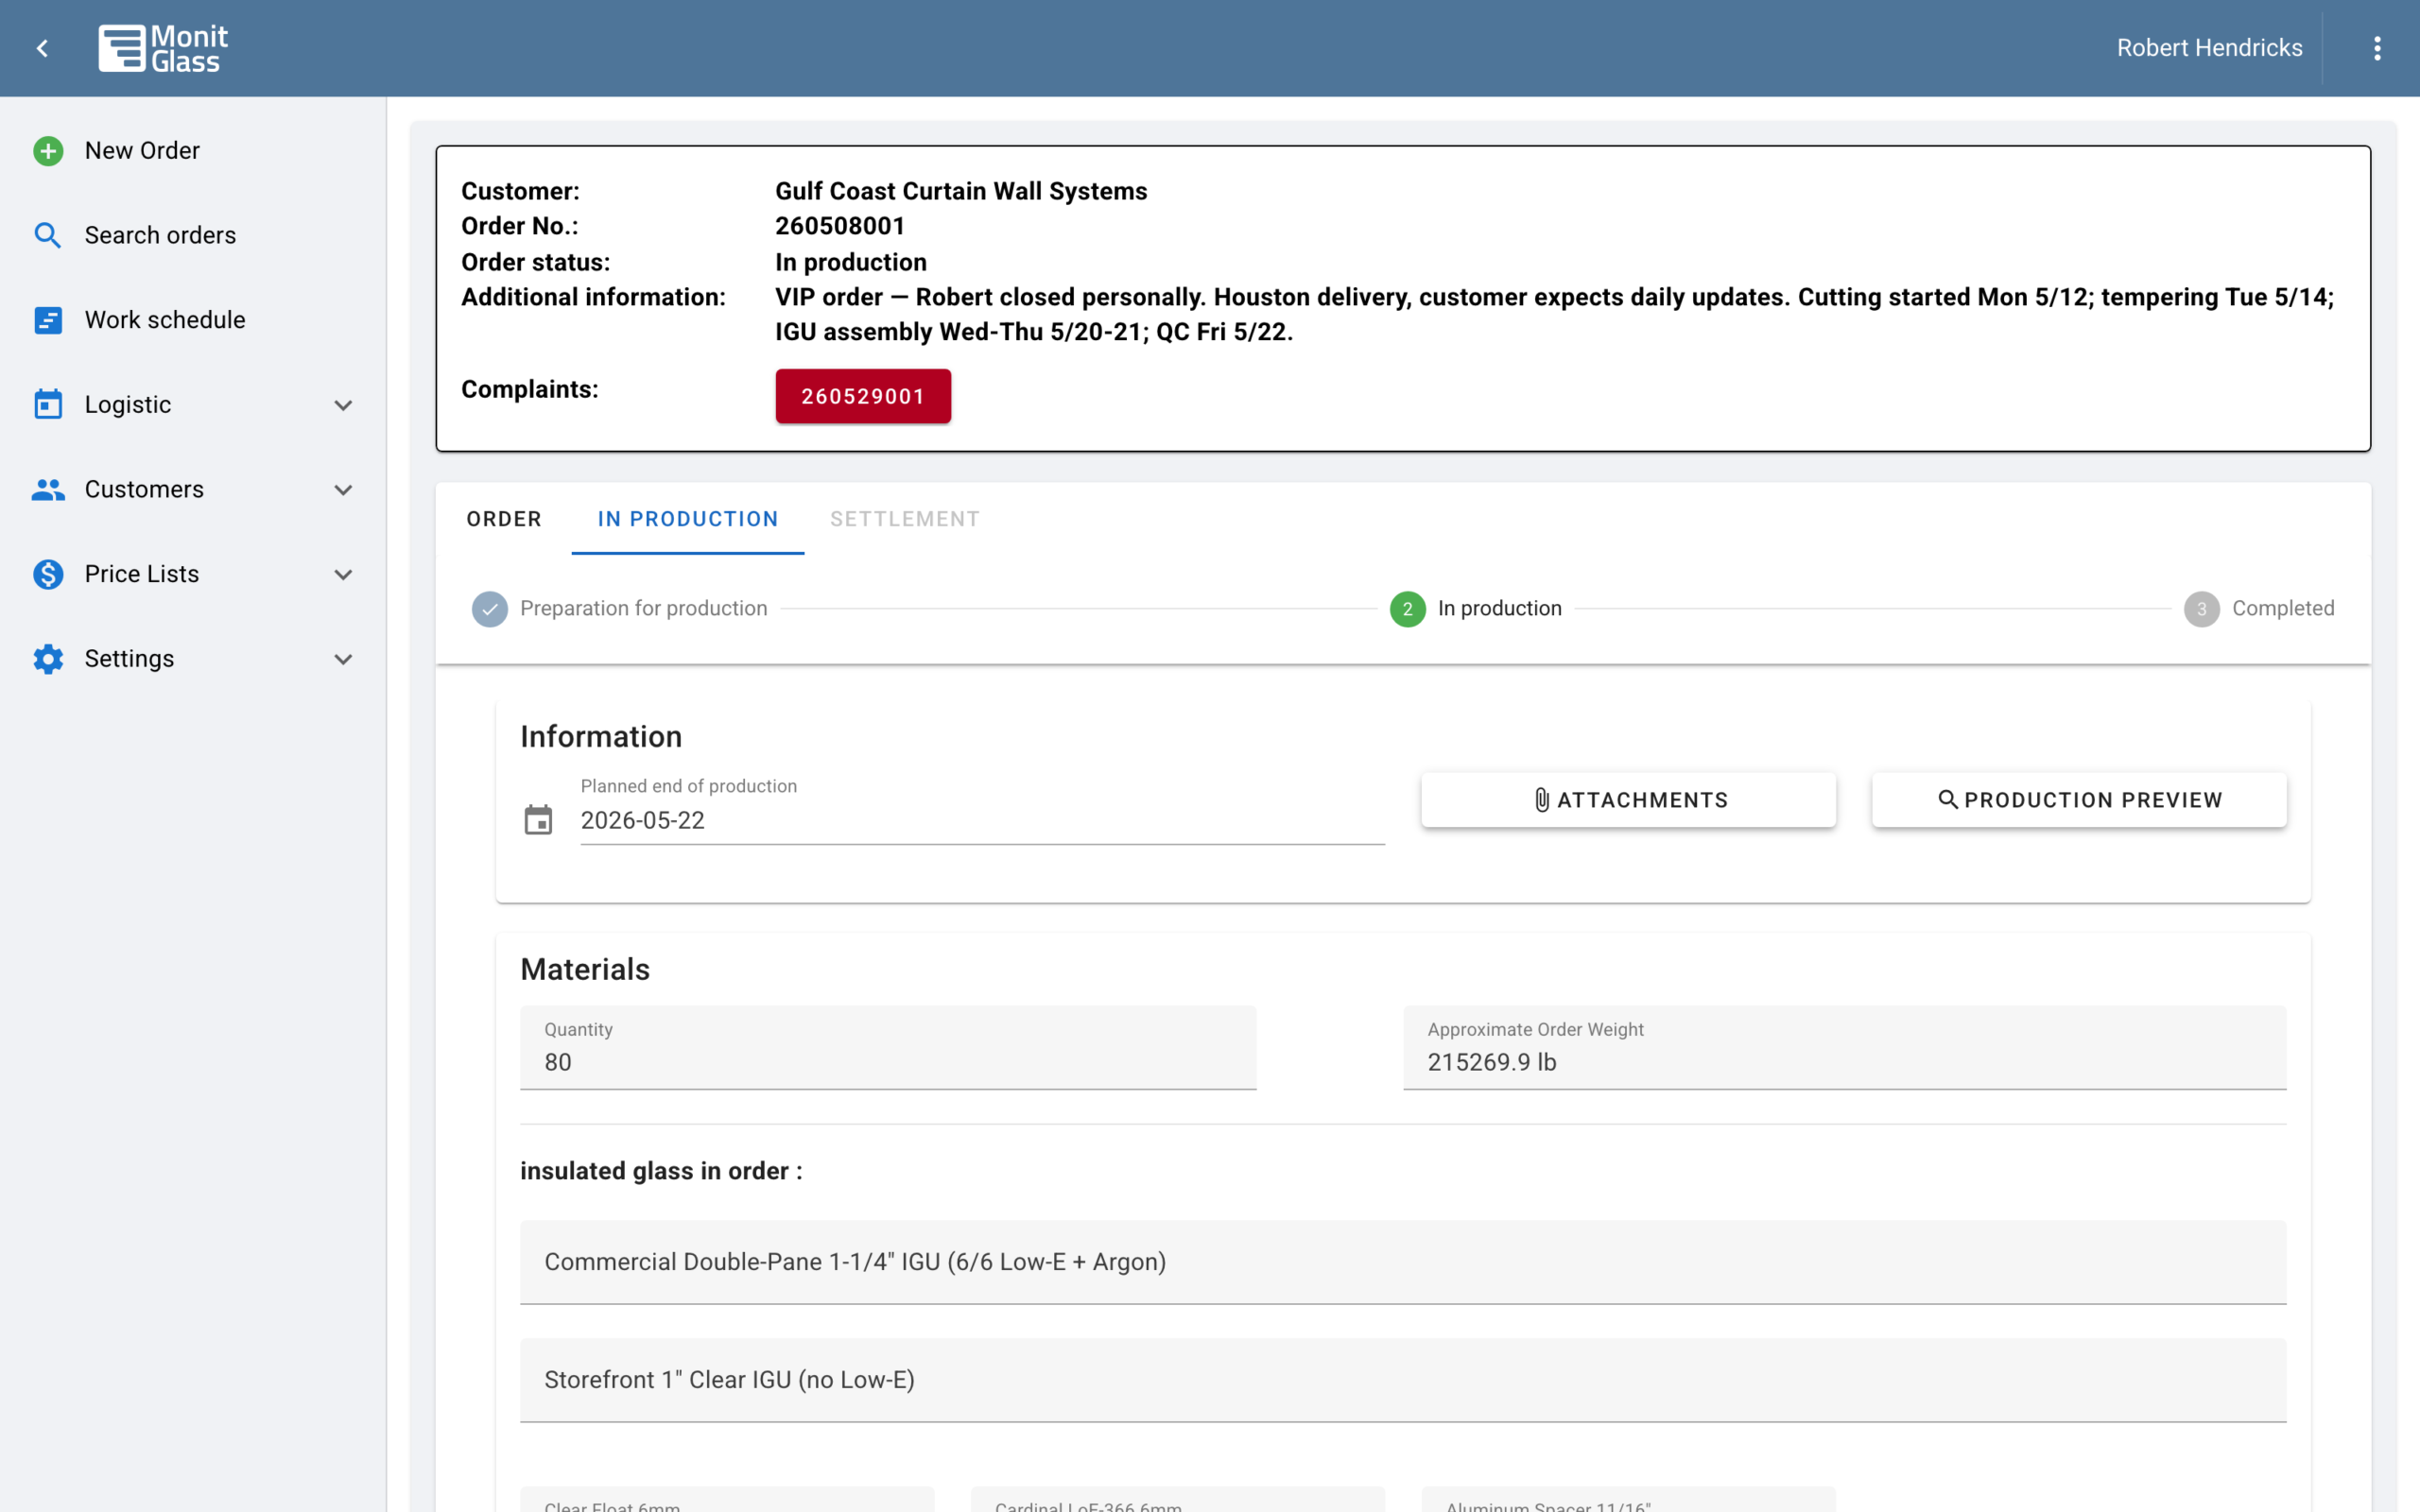Select the Commercial Double-Pane IGU row

(1403, 1262)
